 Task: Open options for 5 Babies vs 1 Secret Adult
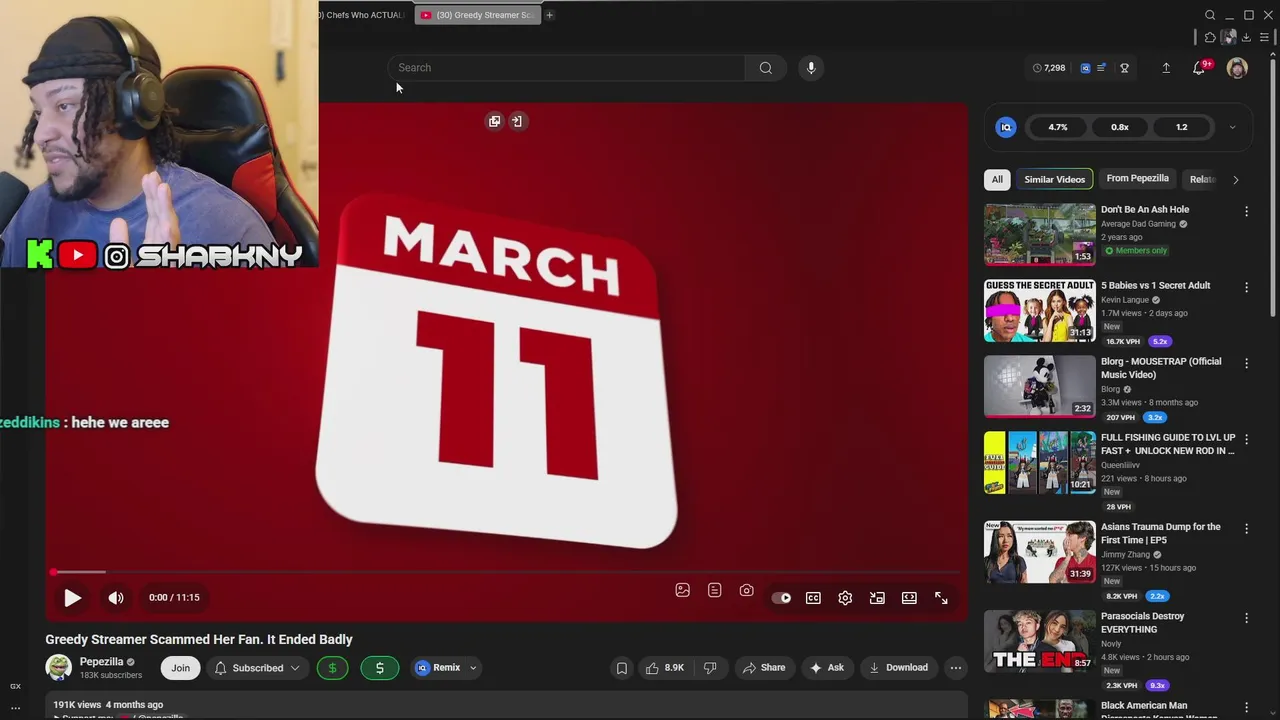1246,288
